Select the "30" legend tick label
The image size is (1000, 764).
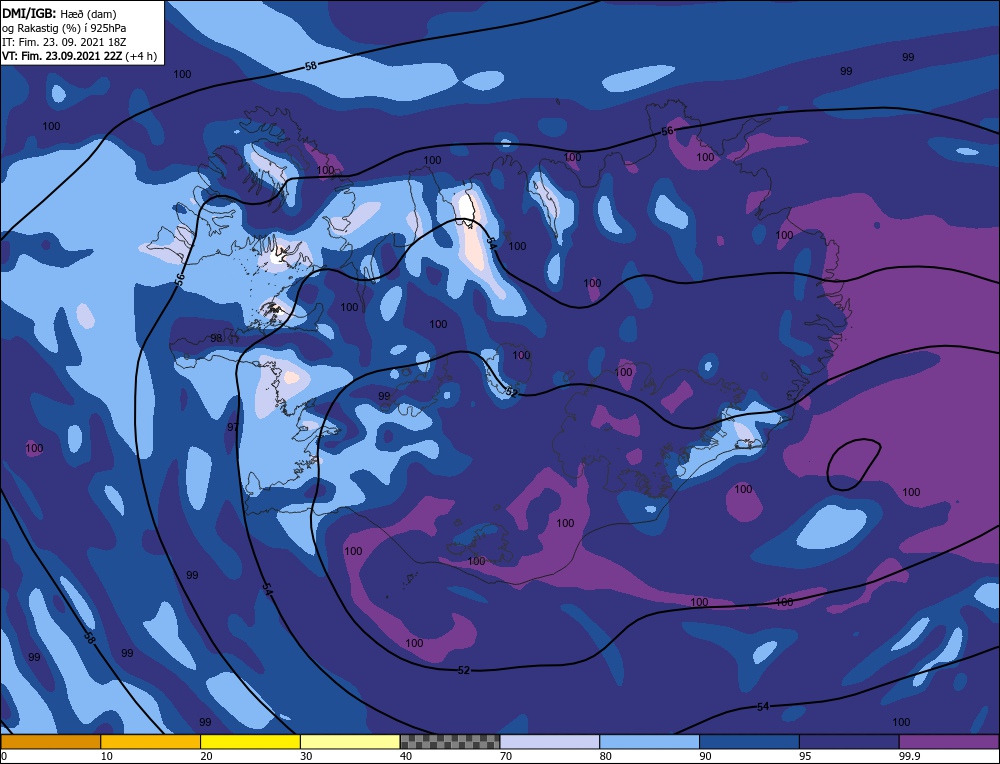[x=306, y=756]
